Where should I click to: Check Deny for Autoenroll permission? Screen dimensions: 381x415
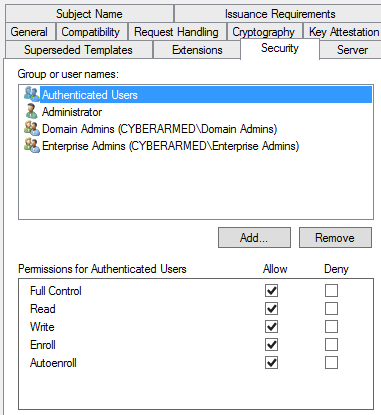(331, 362)
